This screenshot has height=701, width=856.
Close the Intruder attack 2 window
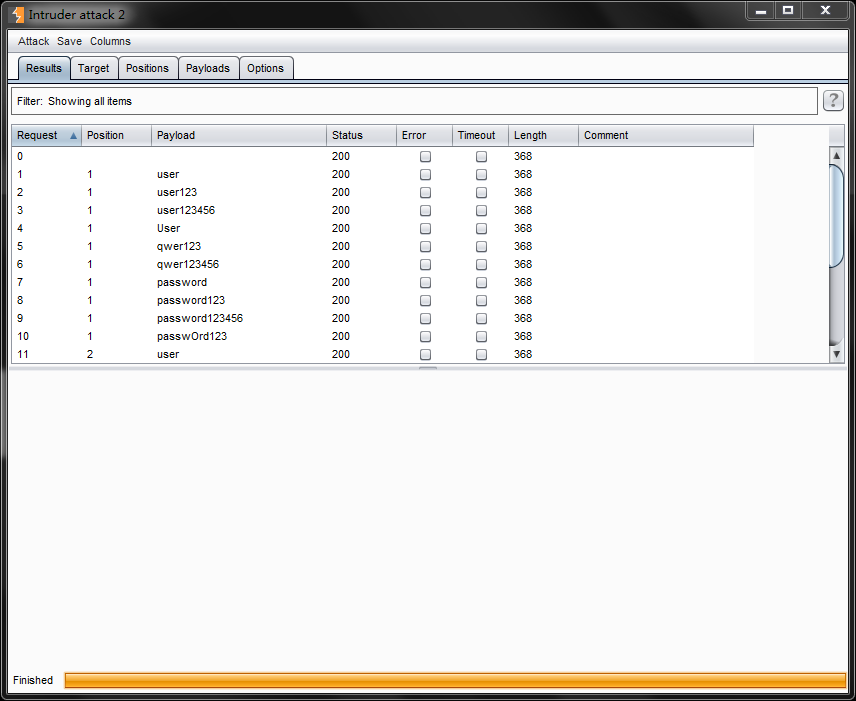(x=825, y=10)
